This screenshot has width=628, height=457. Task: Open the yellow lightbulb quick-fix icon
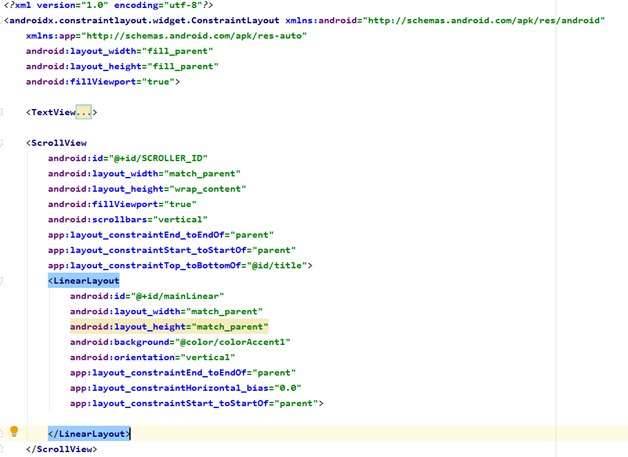(14, 431)
